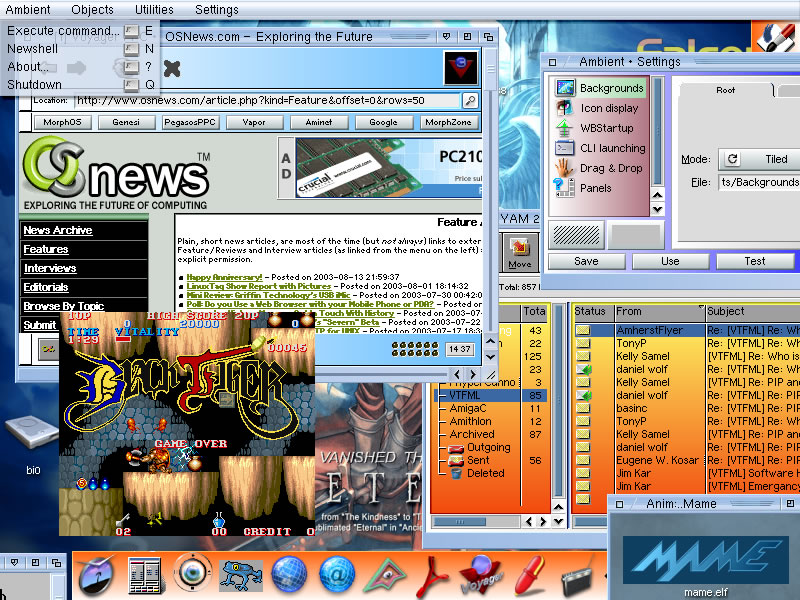Click the sort arrow on From column
The height and width of the screenshot is (600, 800).
click(x=701, y=307)
